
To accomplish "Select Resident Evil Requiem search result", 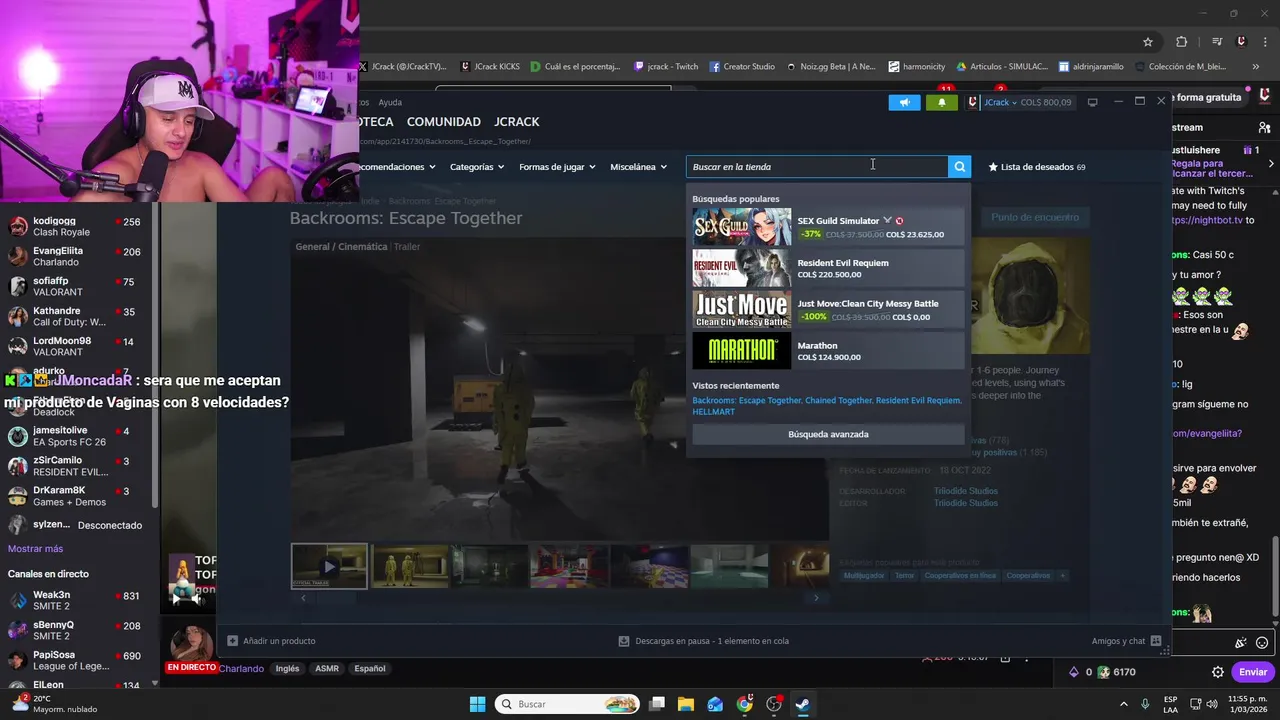I will click(828, 268).
